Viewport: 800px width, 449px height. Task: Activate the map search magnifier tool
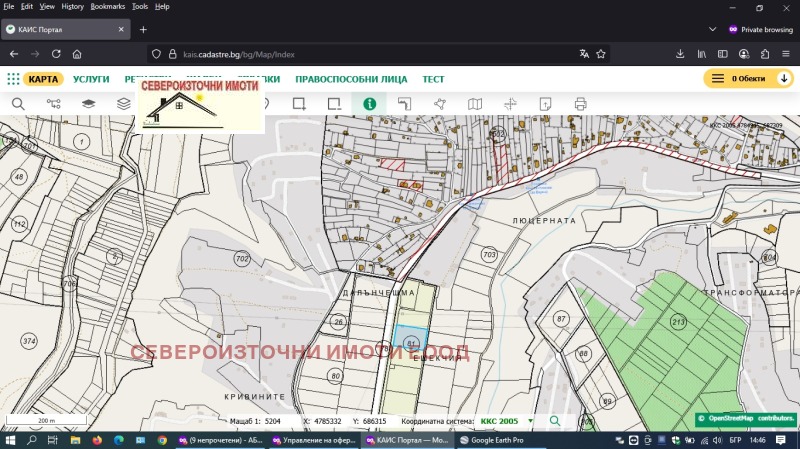coord(18,104)
